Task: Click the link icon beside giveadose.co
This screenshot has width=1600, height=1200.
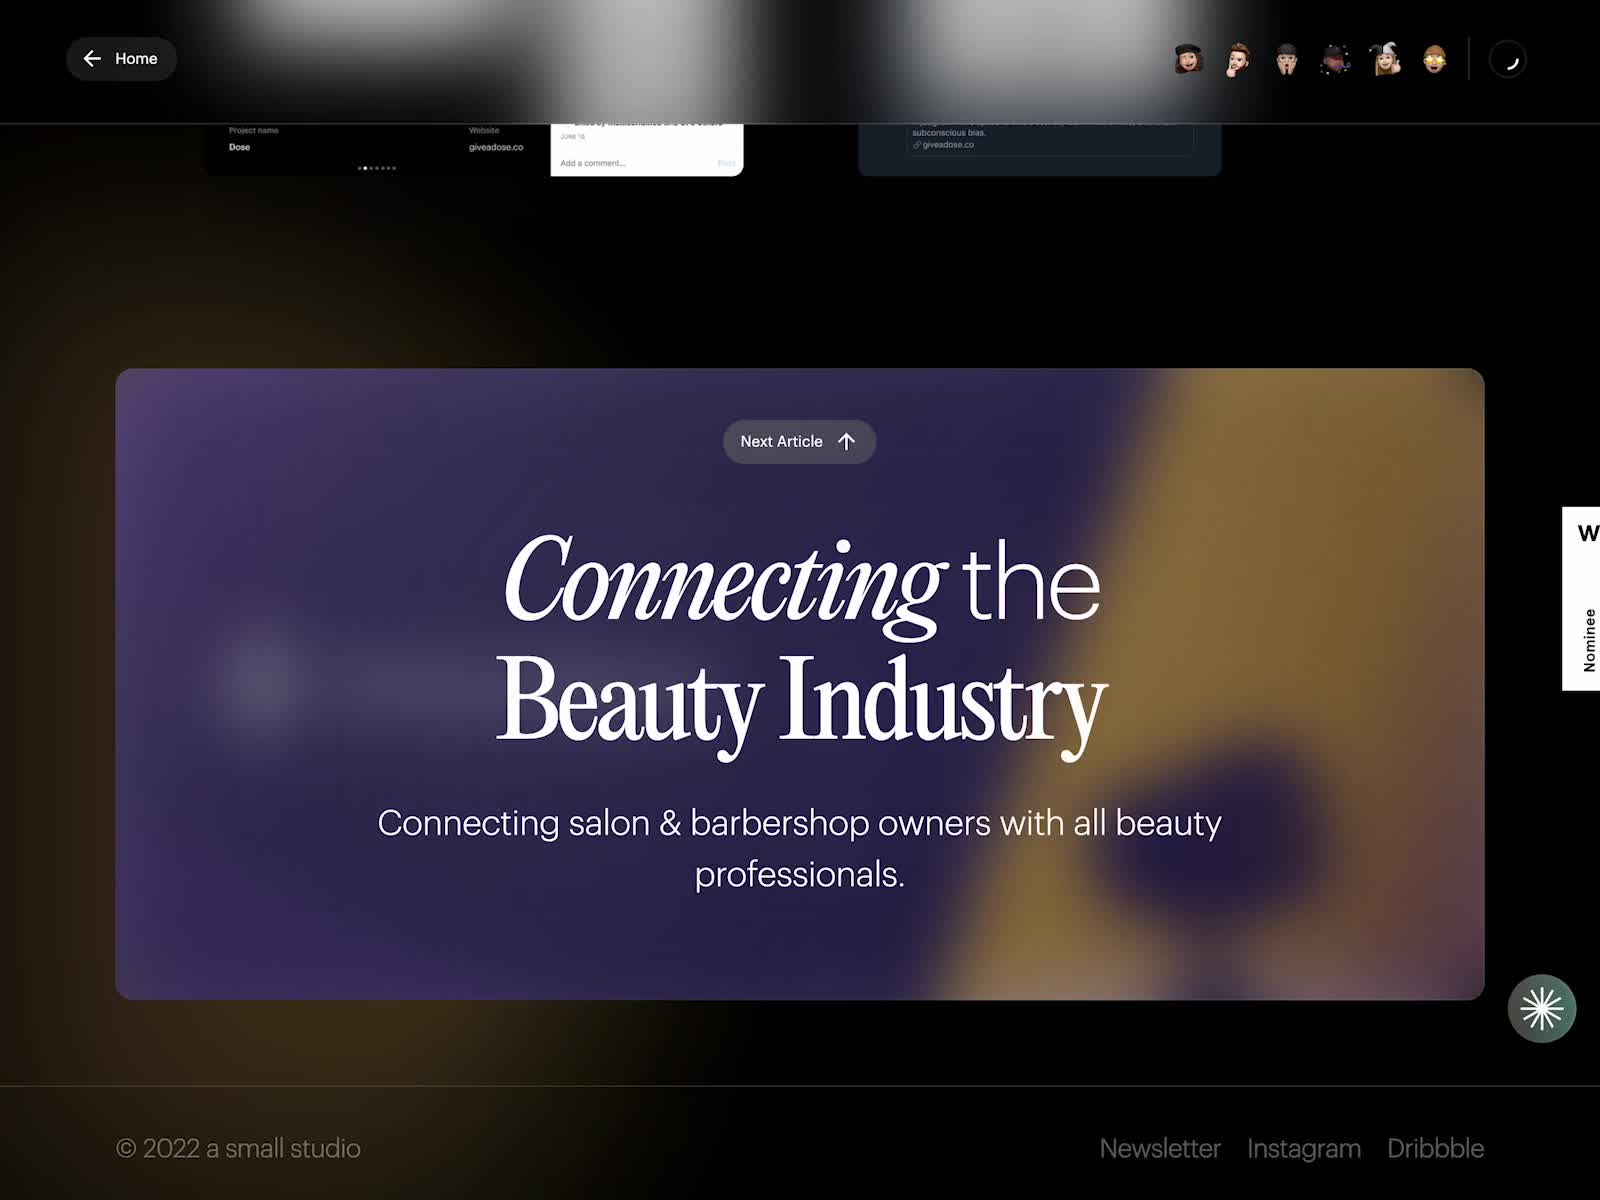Action: pos(917,146)
